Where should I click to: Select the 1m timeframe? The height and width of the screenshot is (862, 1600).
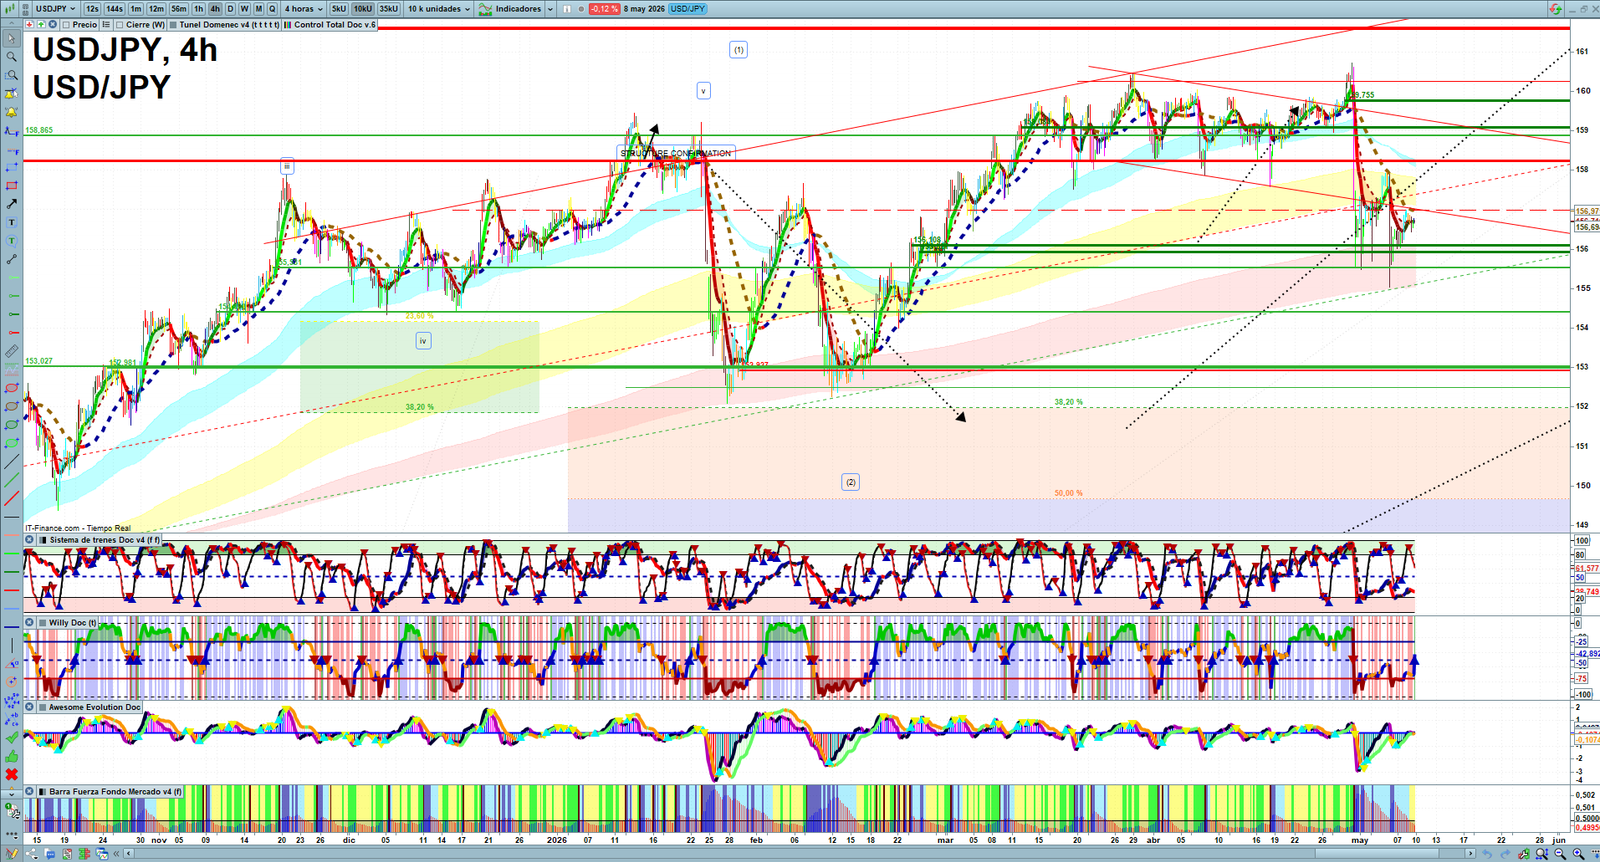[x=136, y=9]
